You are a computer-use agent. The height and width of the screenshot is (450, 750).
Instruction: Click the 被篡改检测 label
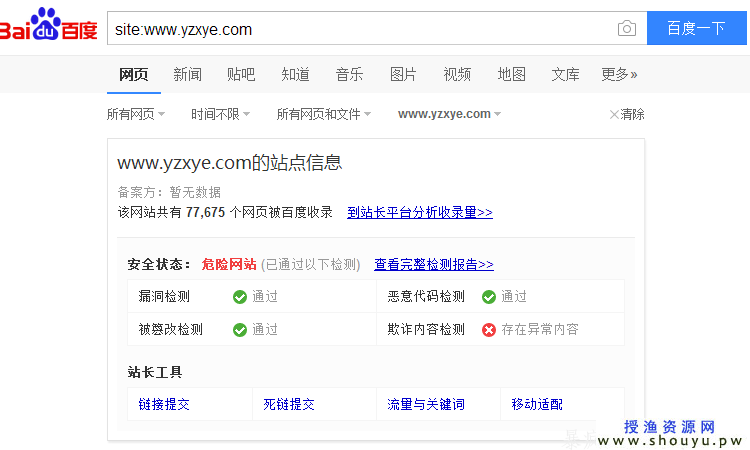pyautogui.click(x=170, y=329)
